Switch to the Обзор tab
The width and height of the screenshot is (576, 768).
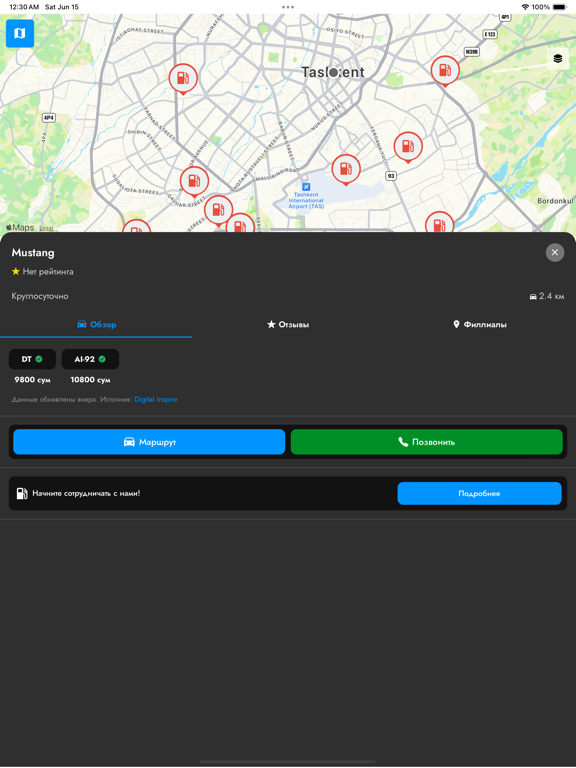point(96,324)
